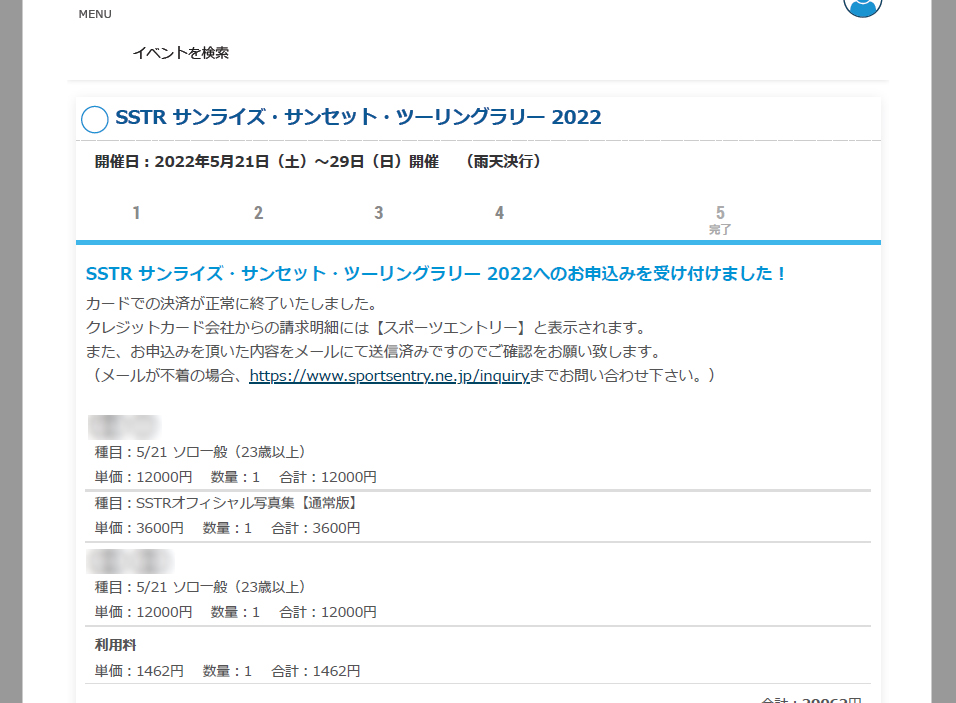The image size is (956, 703).
Task: Click the イベントを検索 search link
Action: [180, 53]
